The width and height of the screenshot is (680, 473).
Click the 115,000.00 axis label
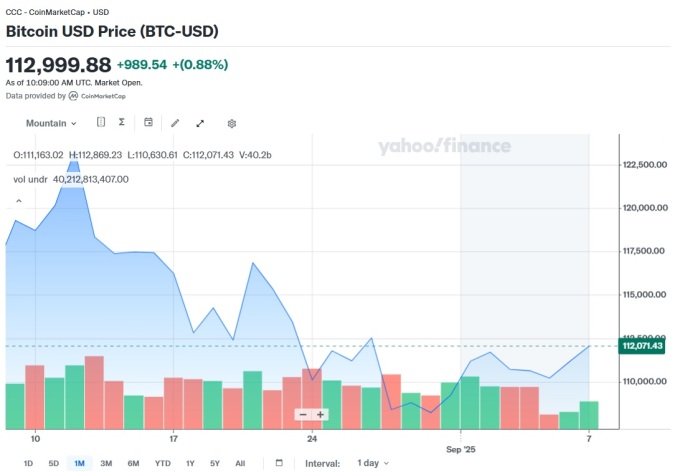644,295
